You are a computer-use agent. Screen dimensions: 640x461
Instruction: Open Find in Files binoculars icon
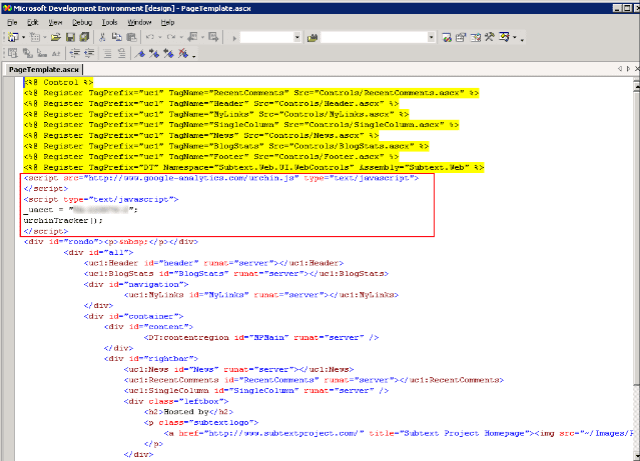click(312, 38)
